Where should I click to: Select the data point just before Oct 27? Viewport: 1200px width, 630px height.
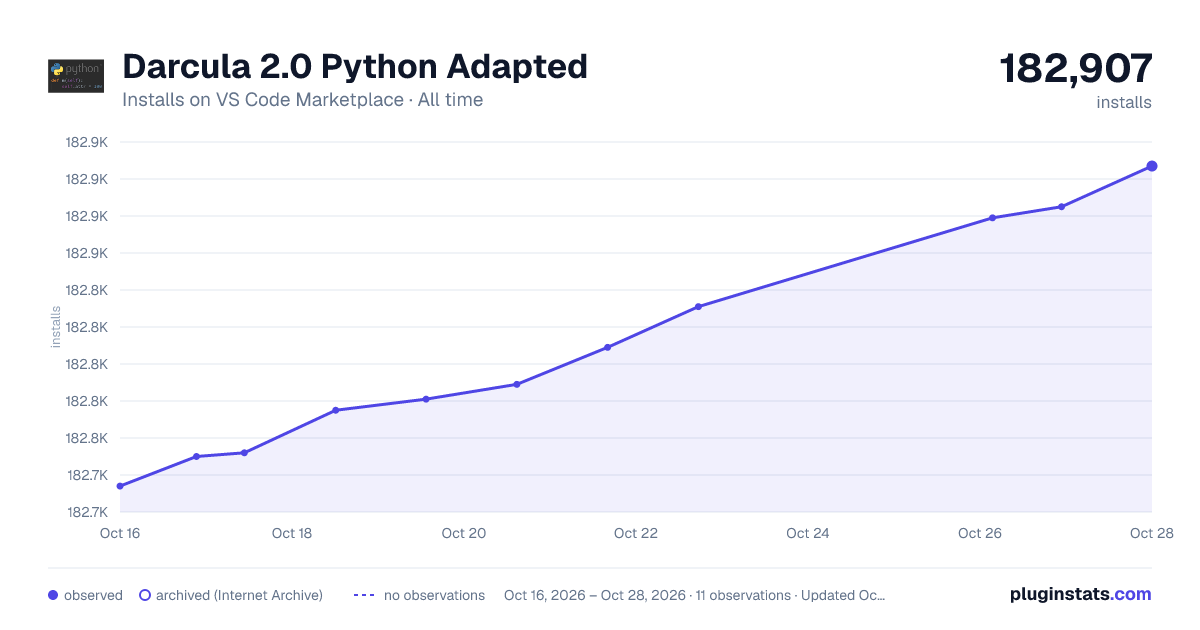[x=1061, y=207]
